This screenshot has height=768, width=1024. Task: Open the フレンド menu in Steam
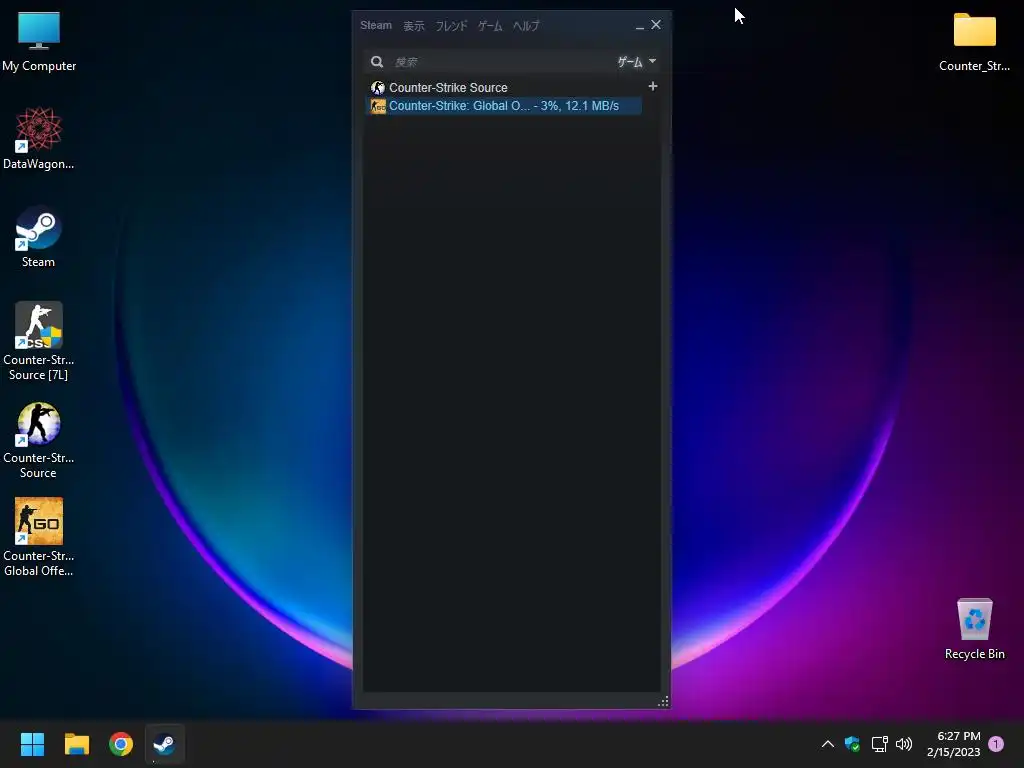(x=451, y=25)
